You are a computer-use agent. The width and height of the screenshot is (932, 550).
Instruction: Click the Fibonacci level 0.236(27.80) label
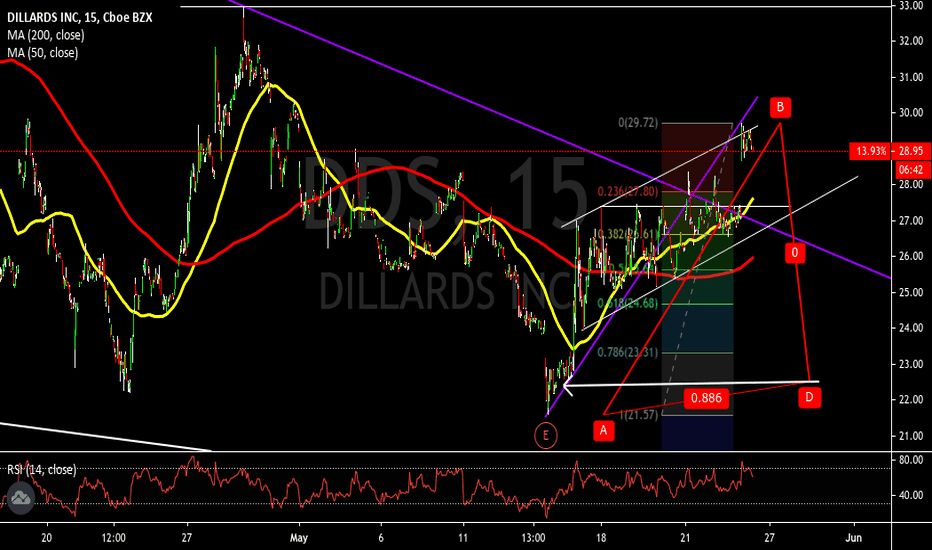pos(628,191)
